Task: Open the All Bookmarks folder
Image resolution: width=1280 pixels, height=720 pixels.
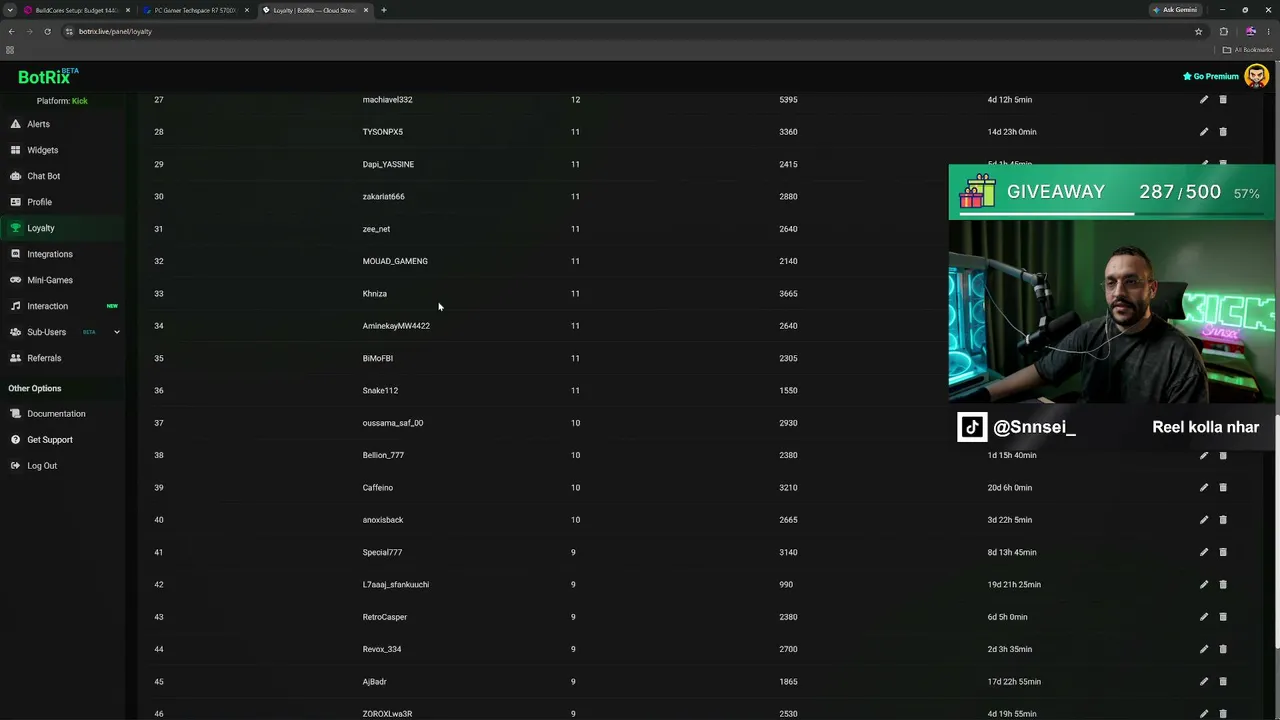Action: pos(1247,50)
